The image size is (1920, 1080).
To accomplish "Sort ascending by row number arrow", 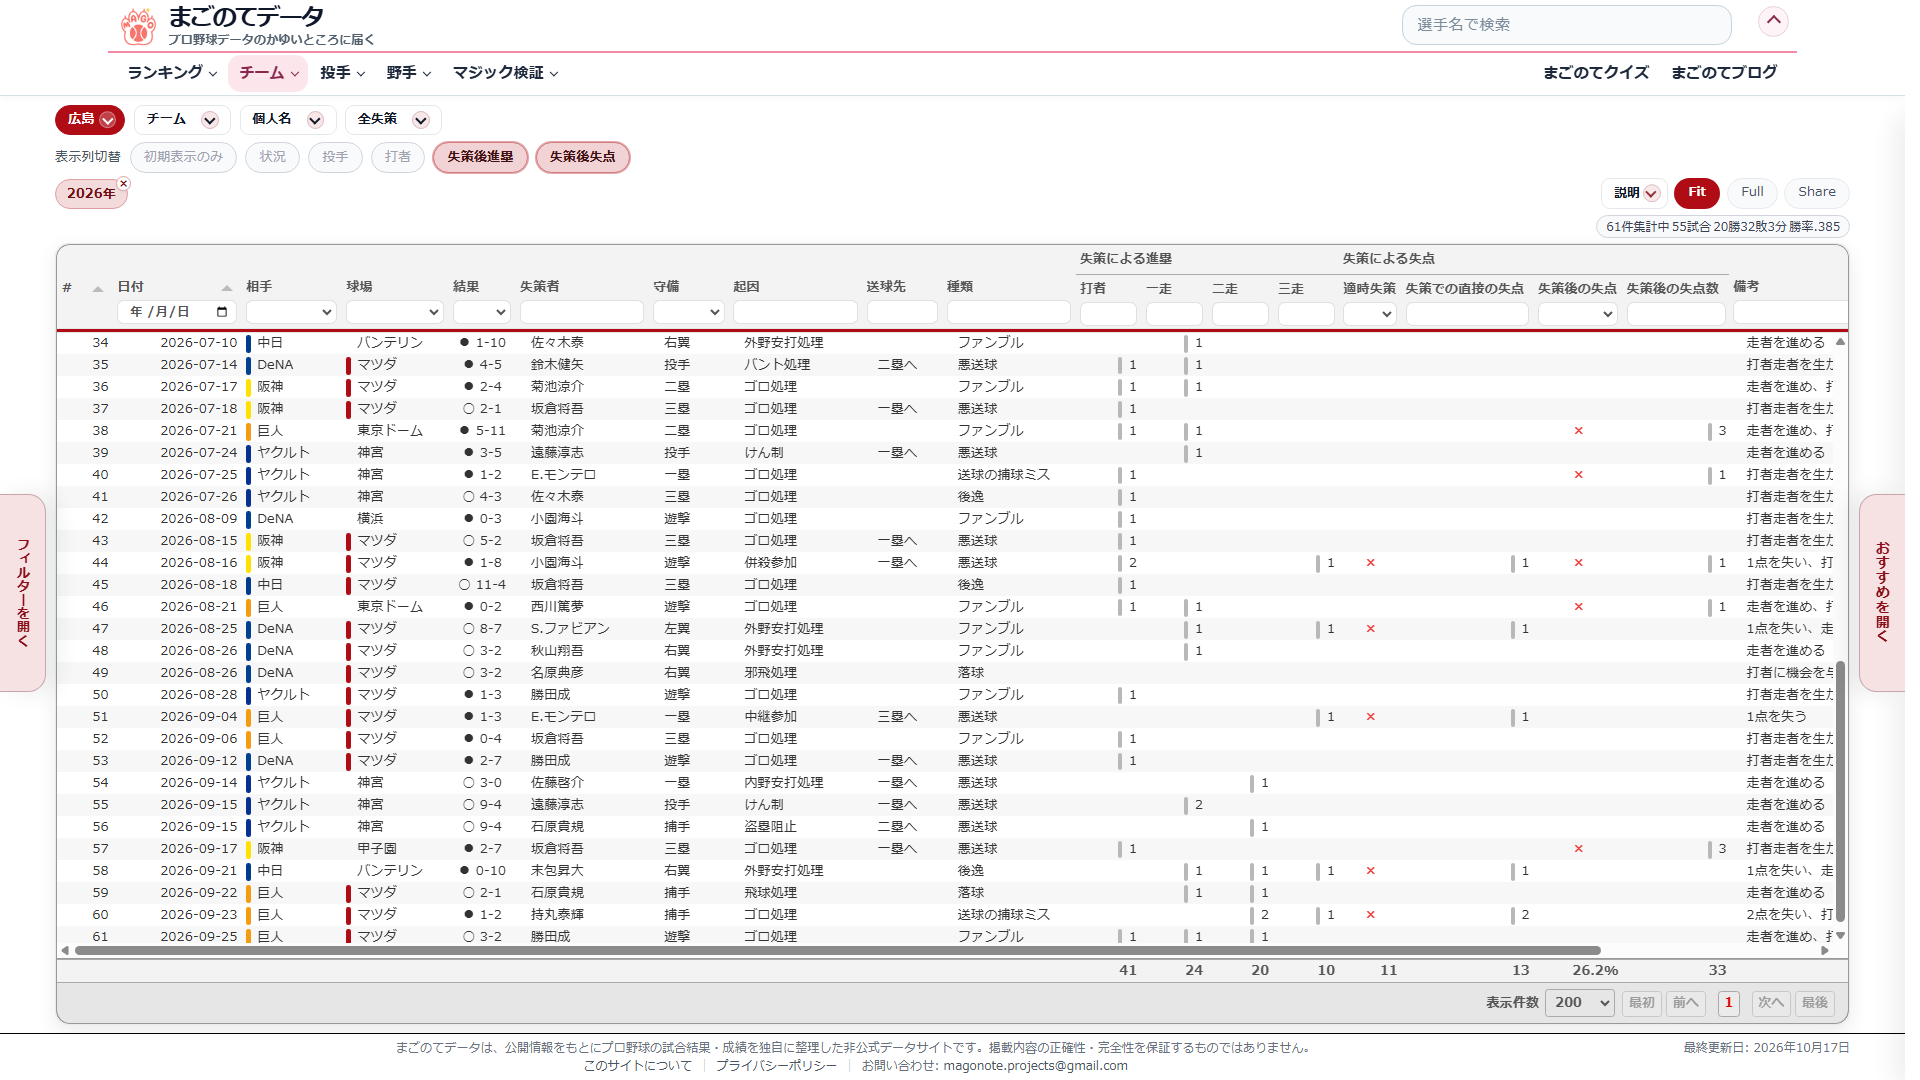I will click(x=97, y=288).
